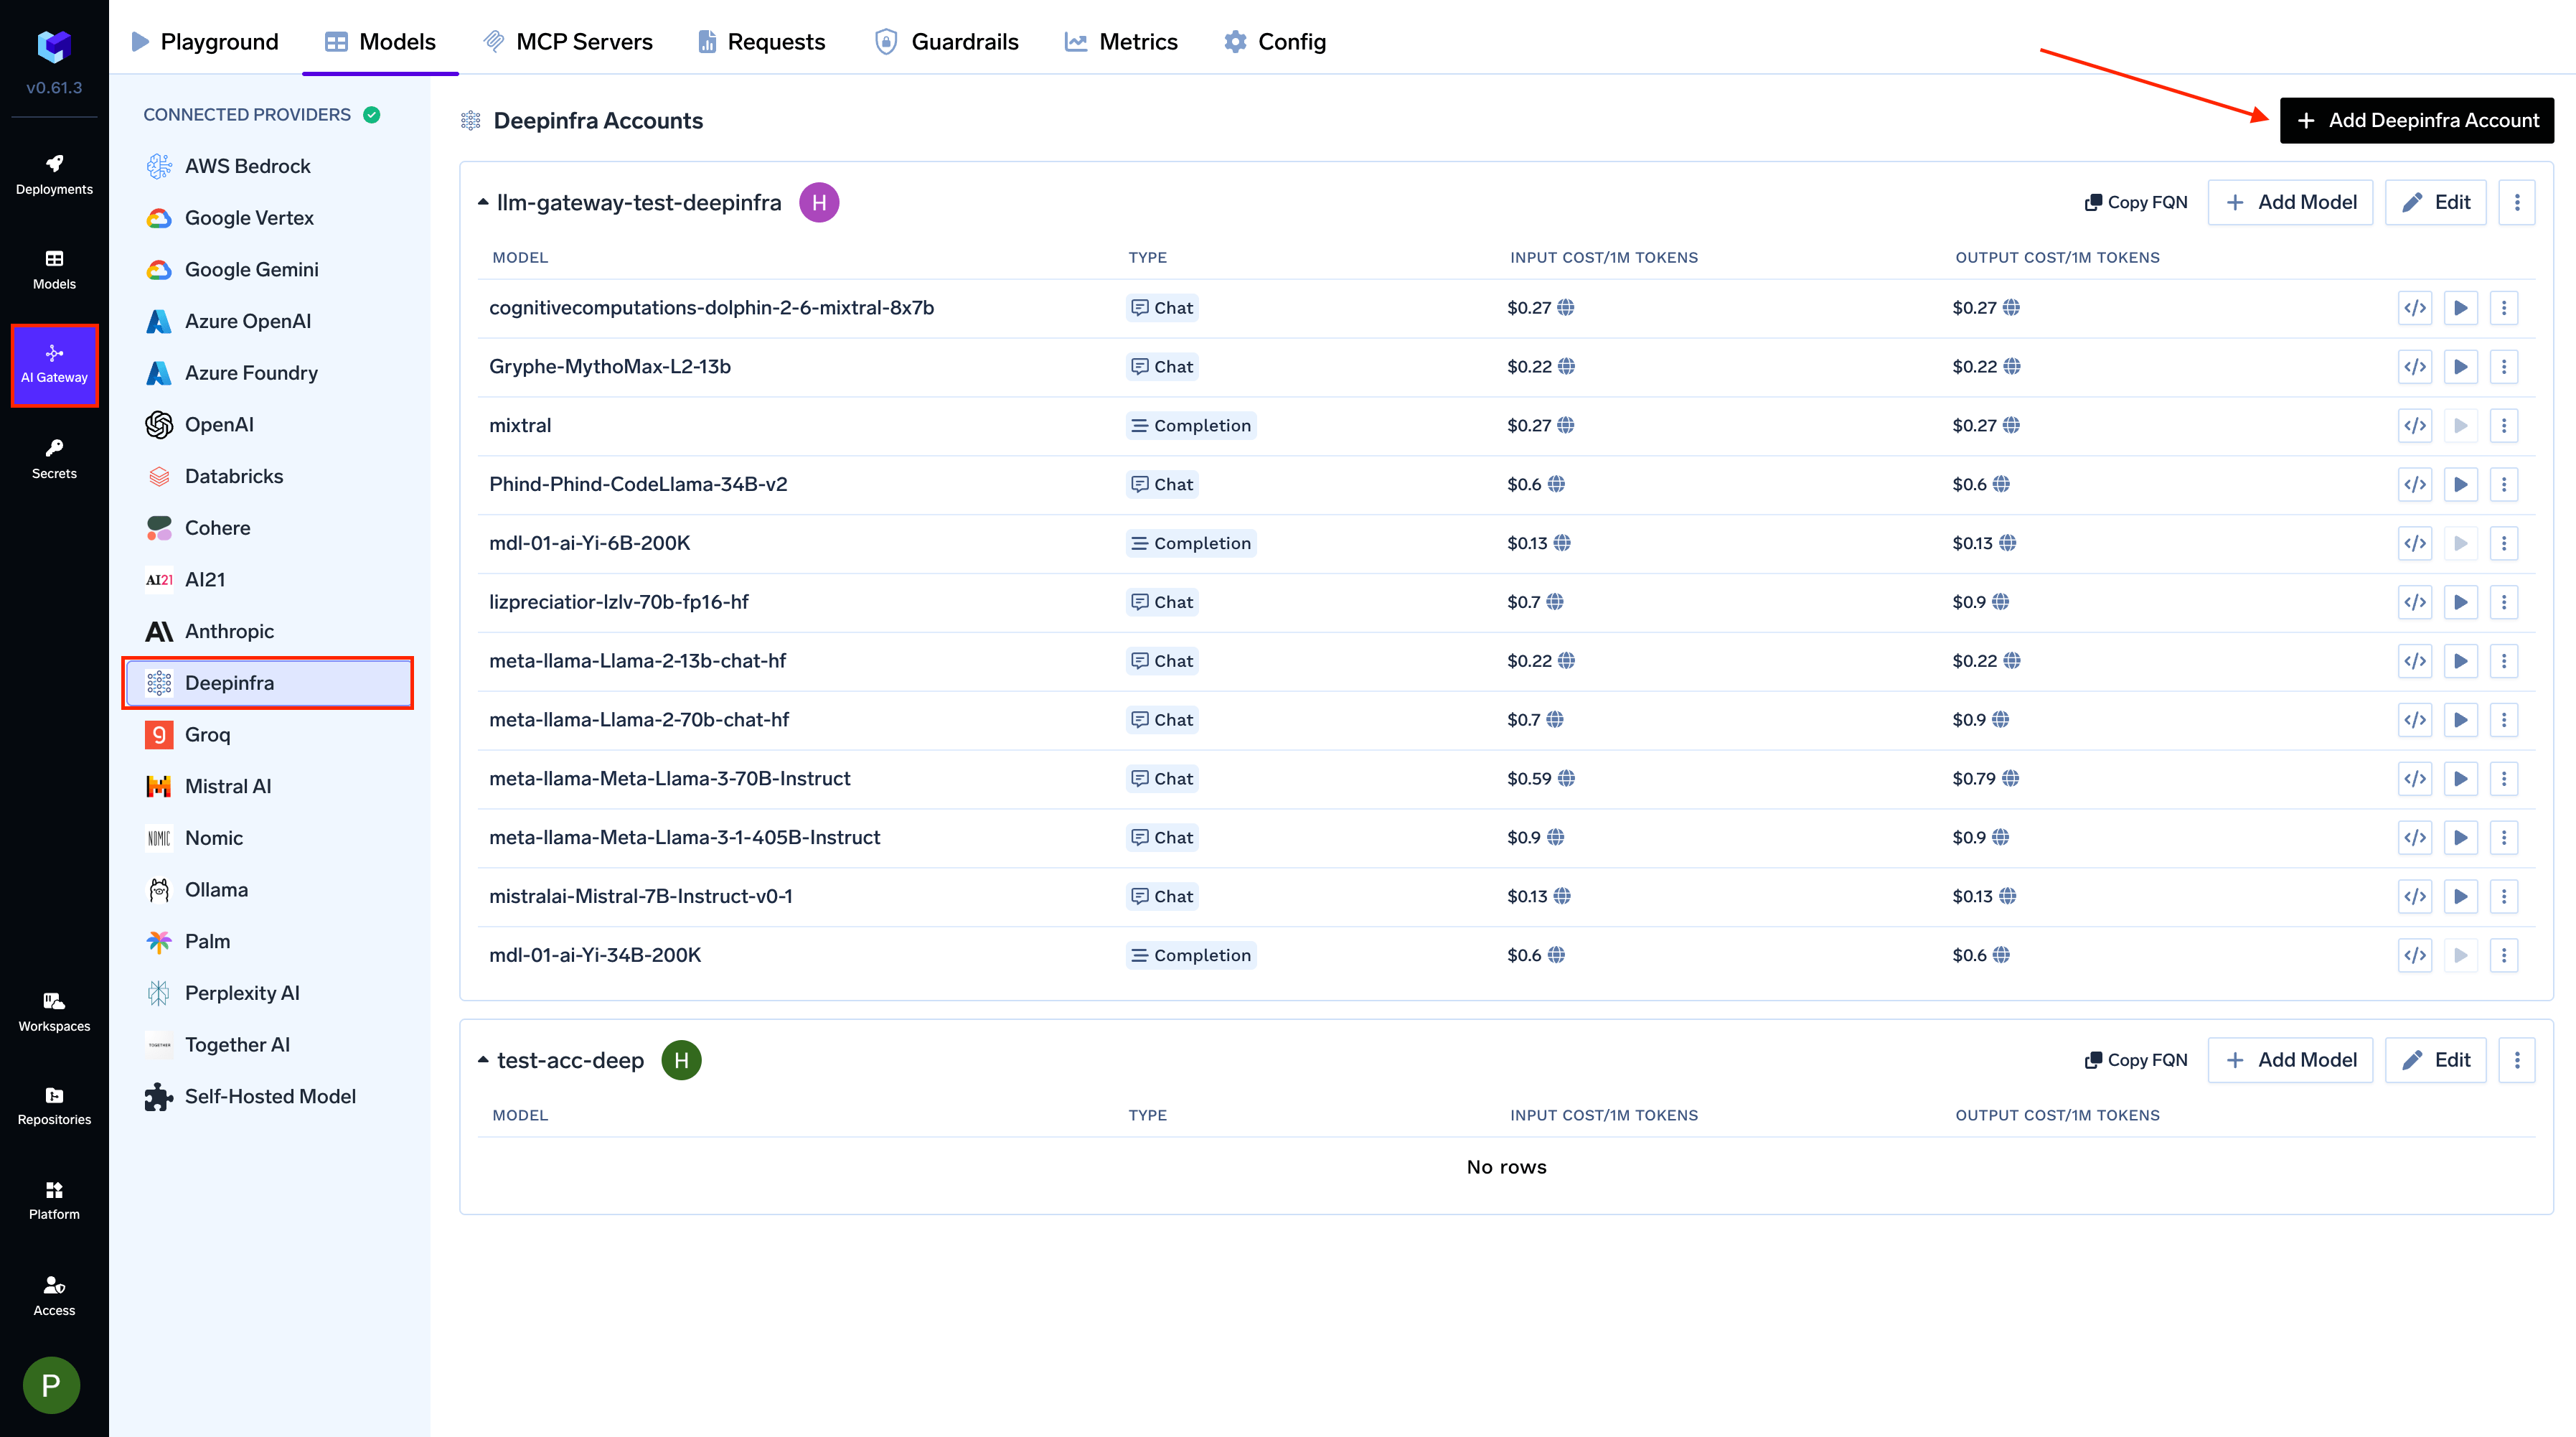Click the green H avatar of test-acc-deep
Viewport: 2576px width, 1437px height.
(681, 1060)
